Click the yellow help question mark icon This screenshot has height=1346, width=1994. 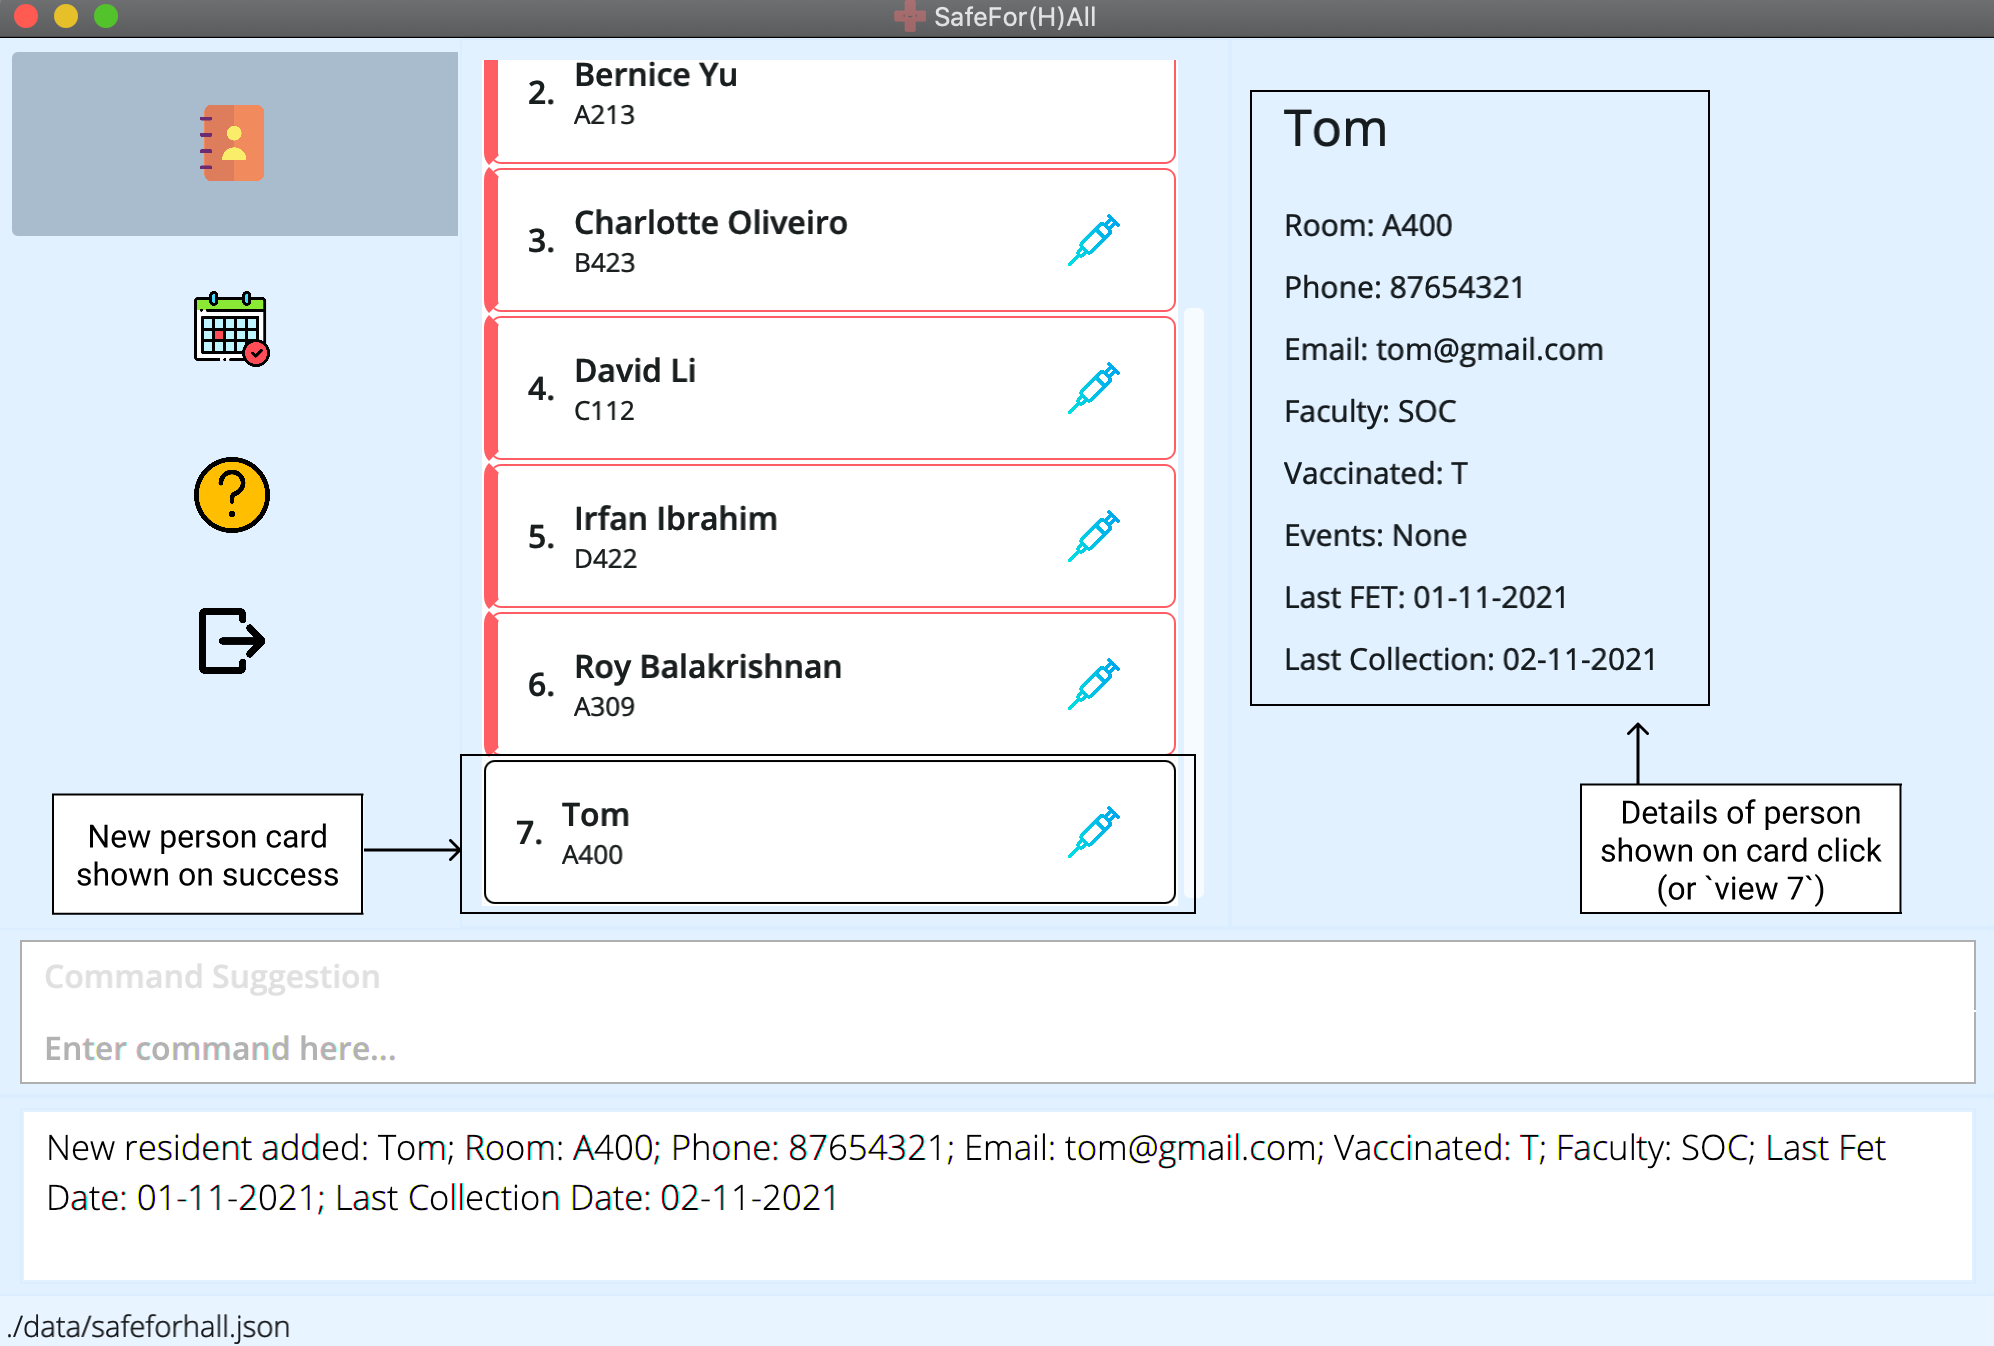[x=231, y=495]
